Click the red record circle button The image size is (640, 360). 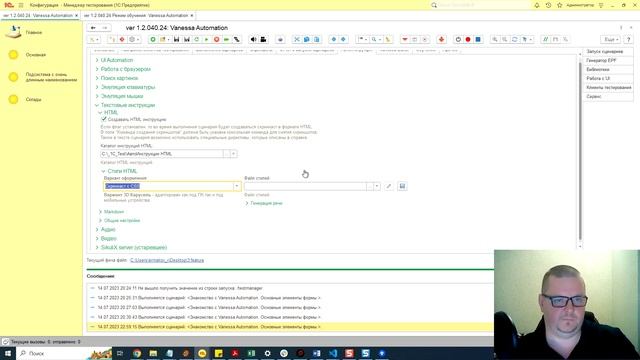click(x=468, y=40)
